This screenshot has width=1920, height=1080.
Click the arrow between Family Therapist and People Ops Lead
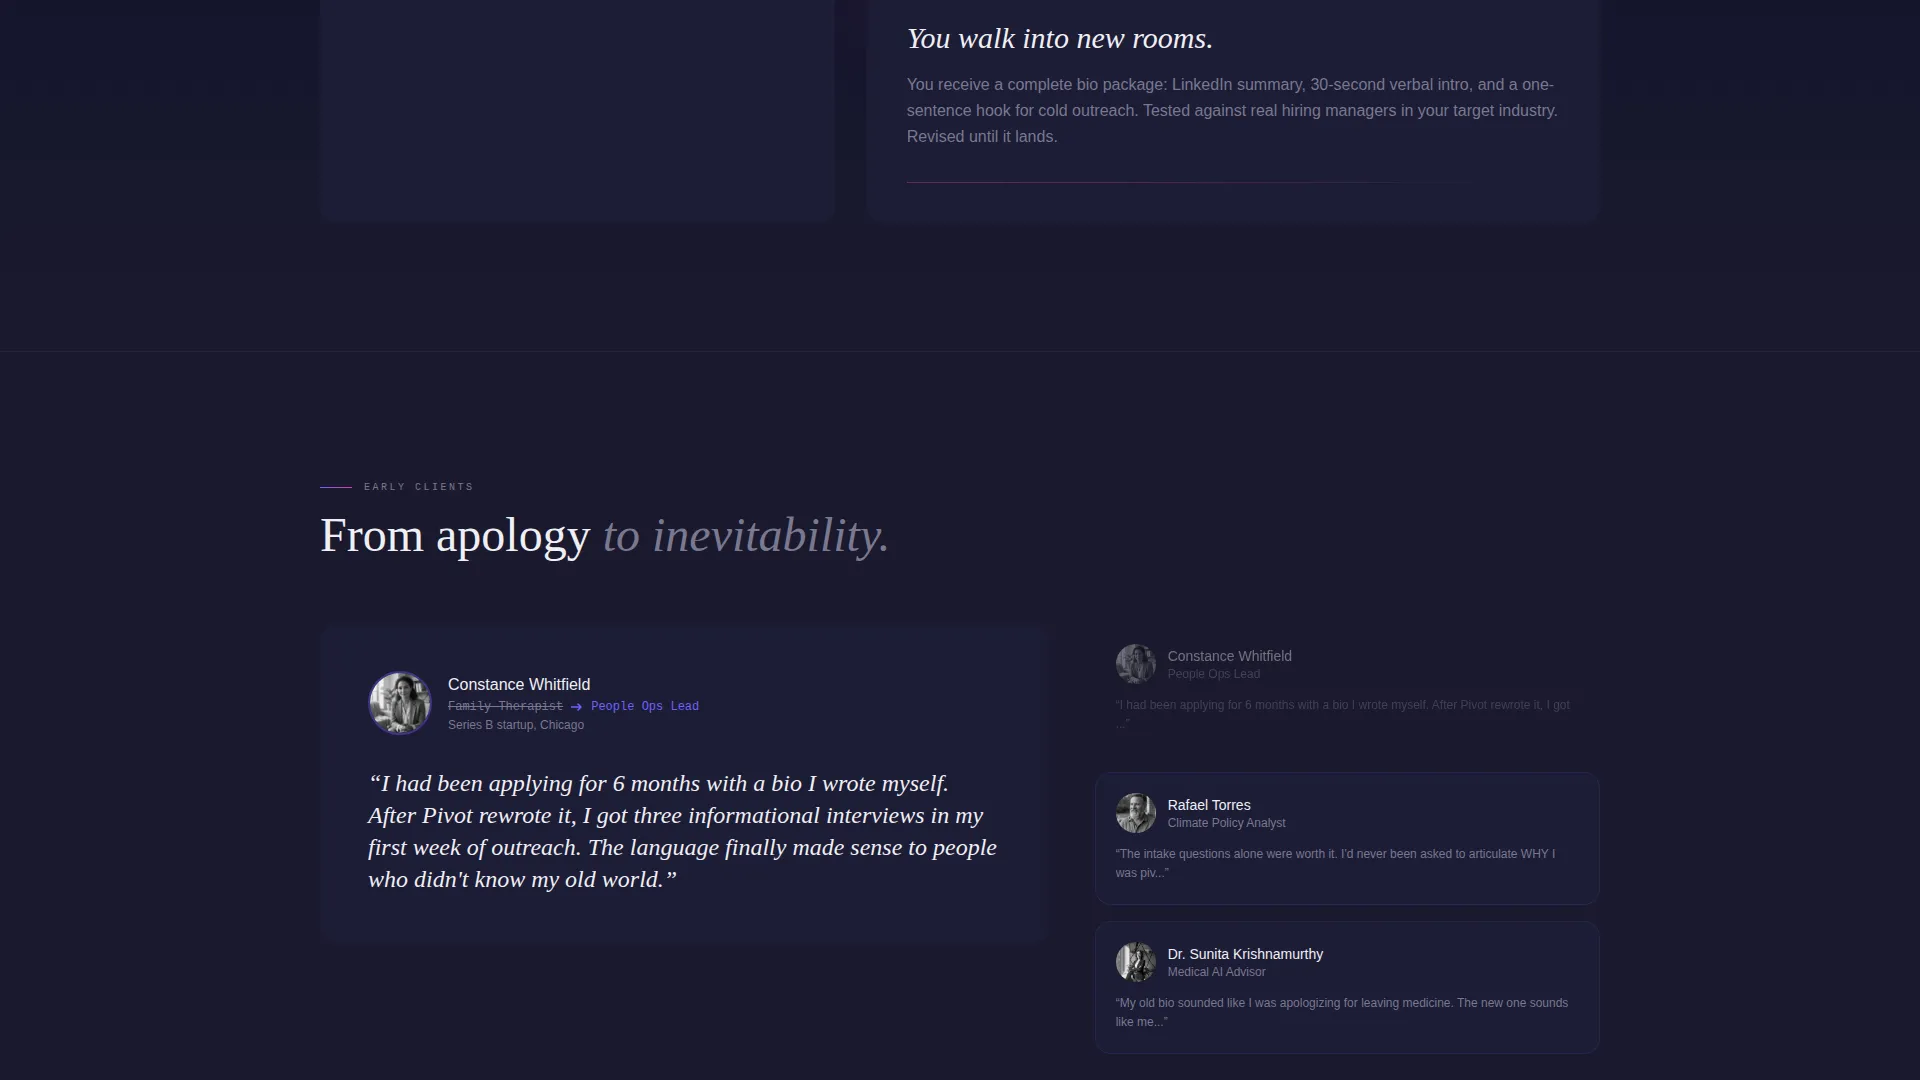pyautogui.click(x=576, y=707)
